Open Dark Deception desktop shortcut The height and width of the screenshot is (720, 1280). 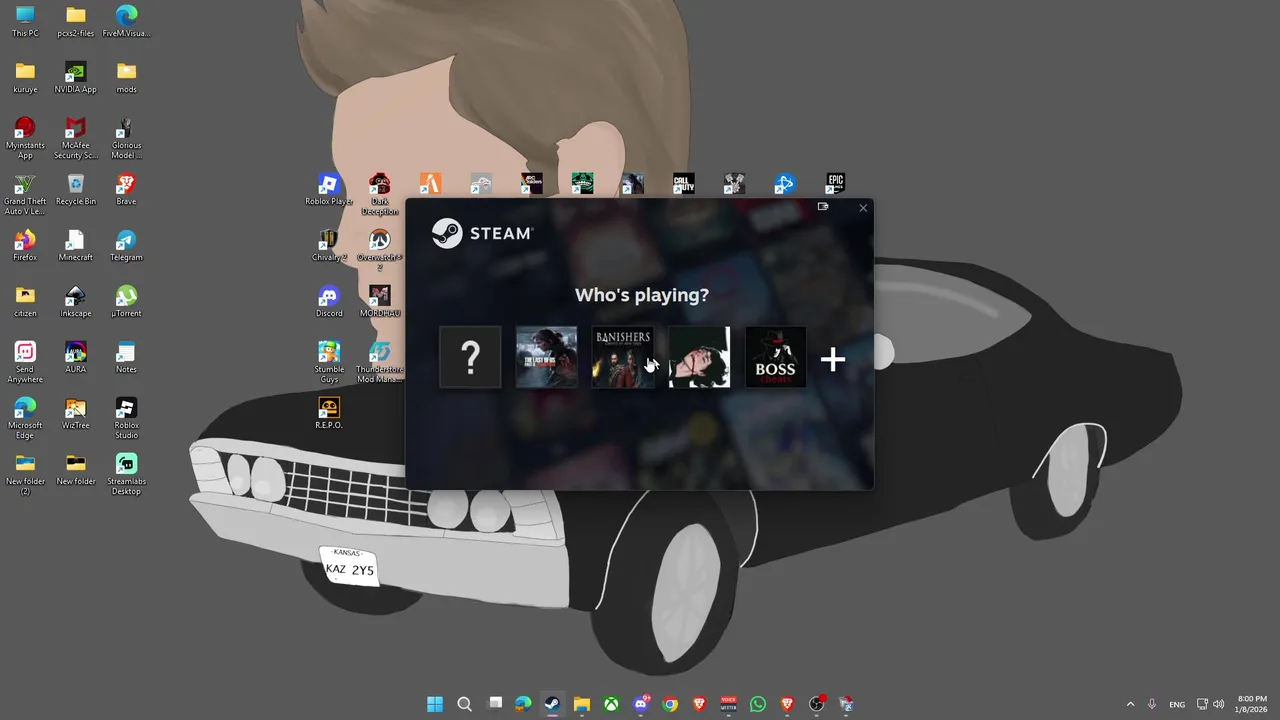379,194
